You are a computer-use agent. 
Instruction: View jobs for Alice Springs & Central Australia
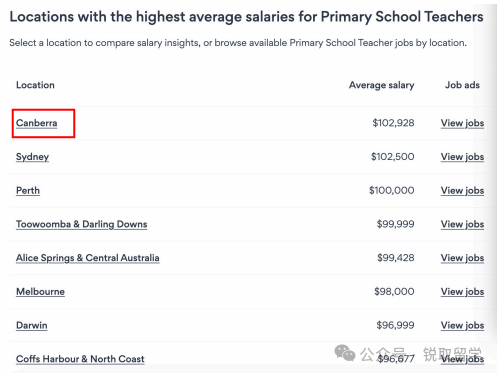point(462,258)
